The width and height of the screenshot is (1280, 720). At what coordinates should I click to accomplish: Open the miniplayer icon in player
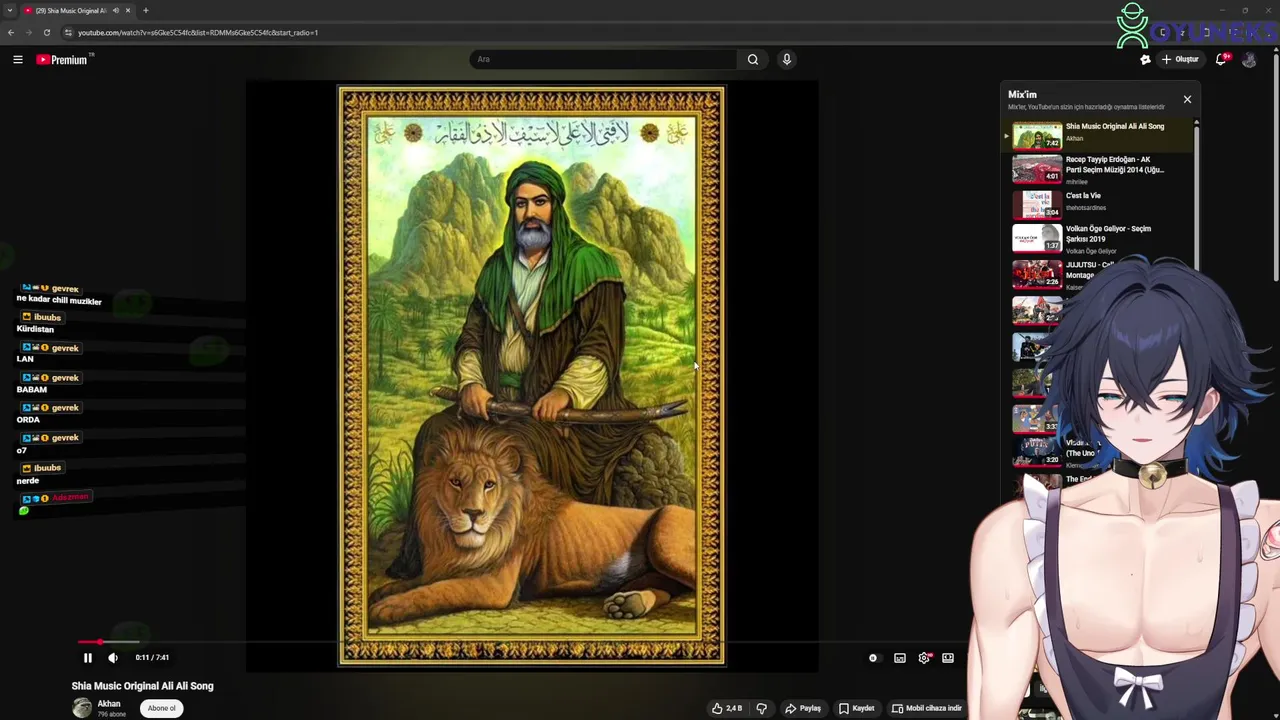(900, 658)
